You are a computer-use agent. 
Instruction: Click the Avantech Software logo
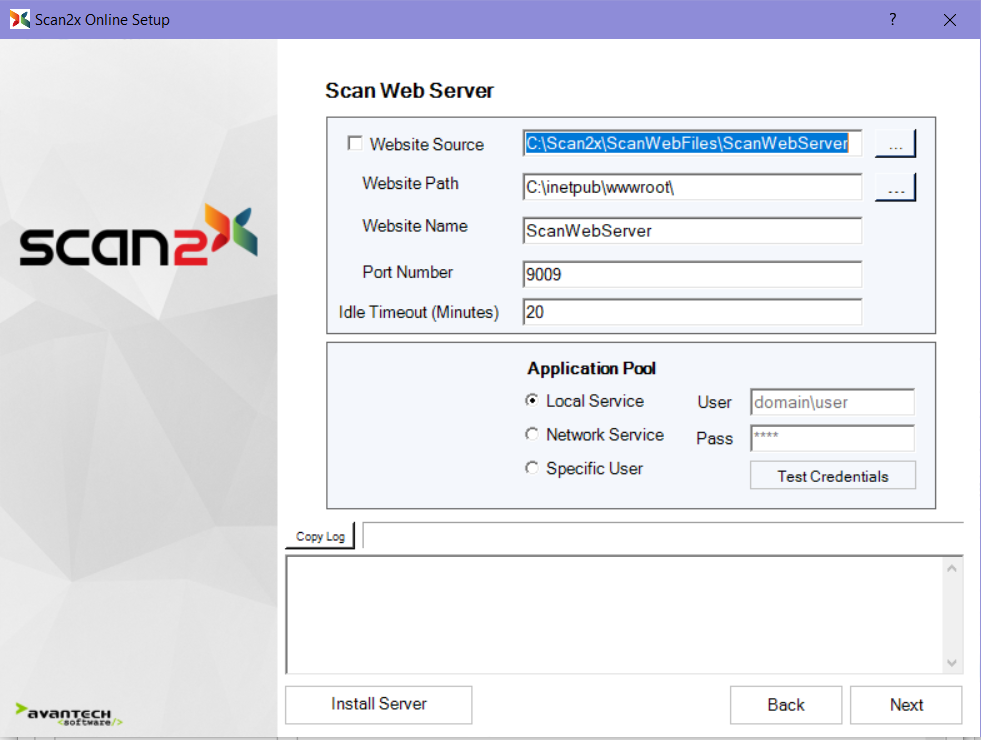point(70,714)
